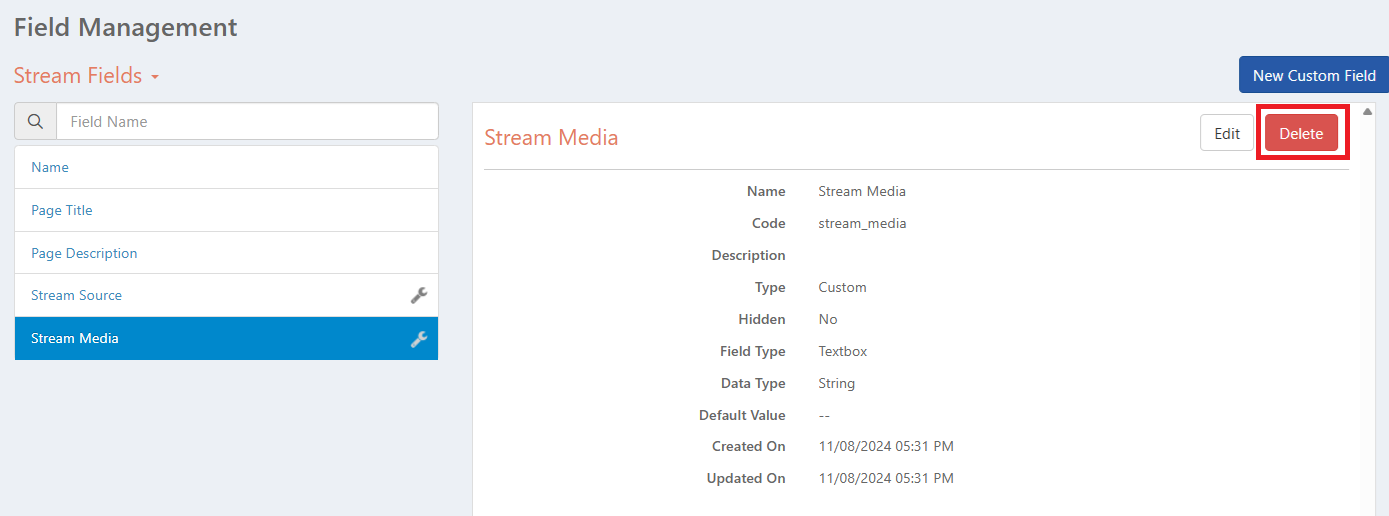Click the Edit button
Image resolution: width=1389 pixels, height=516 pixels.
tap(1227, 133)
